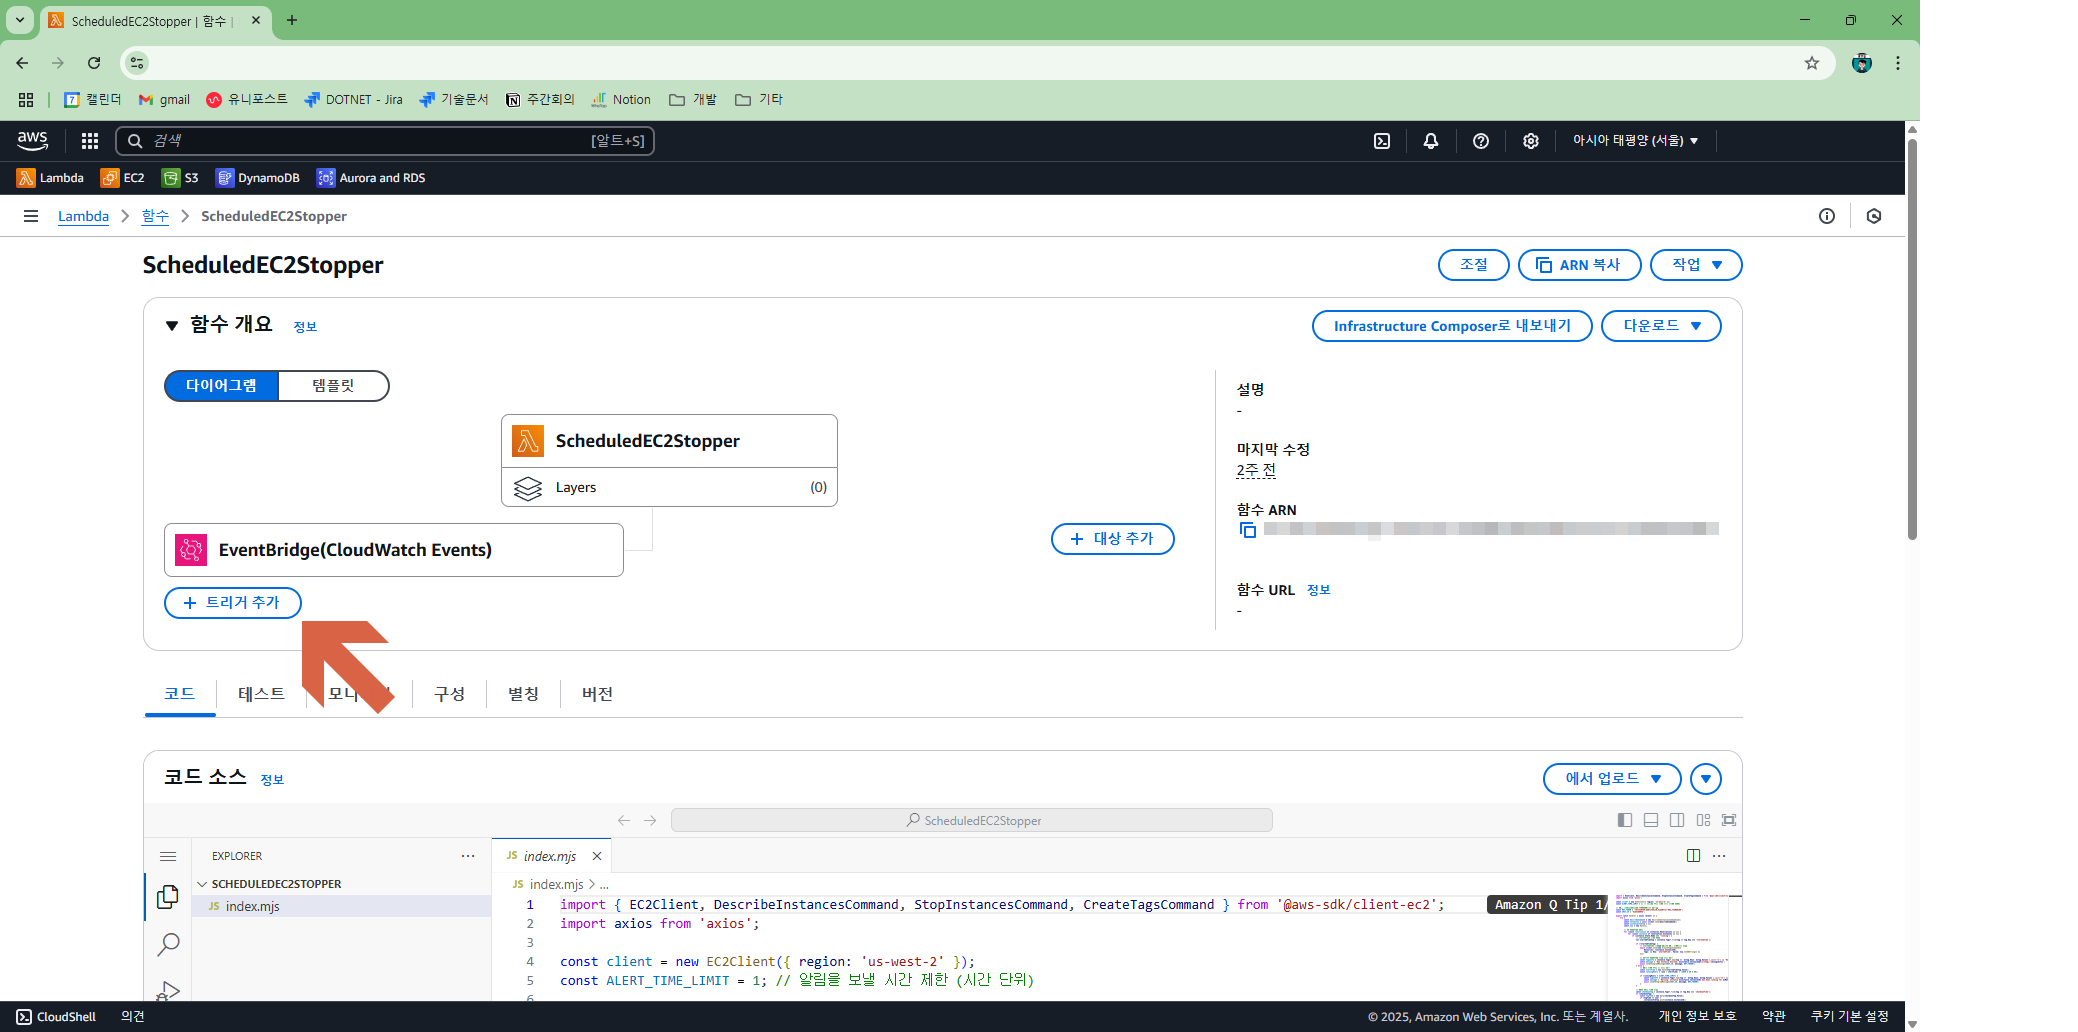Click the page vertical scrollbar
The image size is (2078, 1032).
[1912, 340]
